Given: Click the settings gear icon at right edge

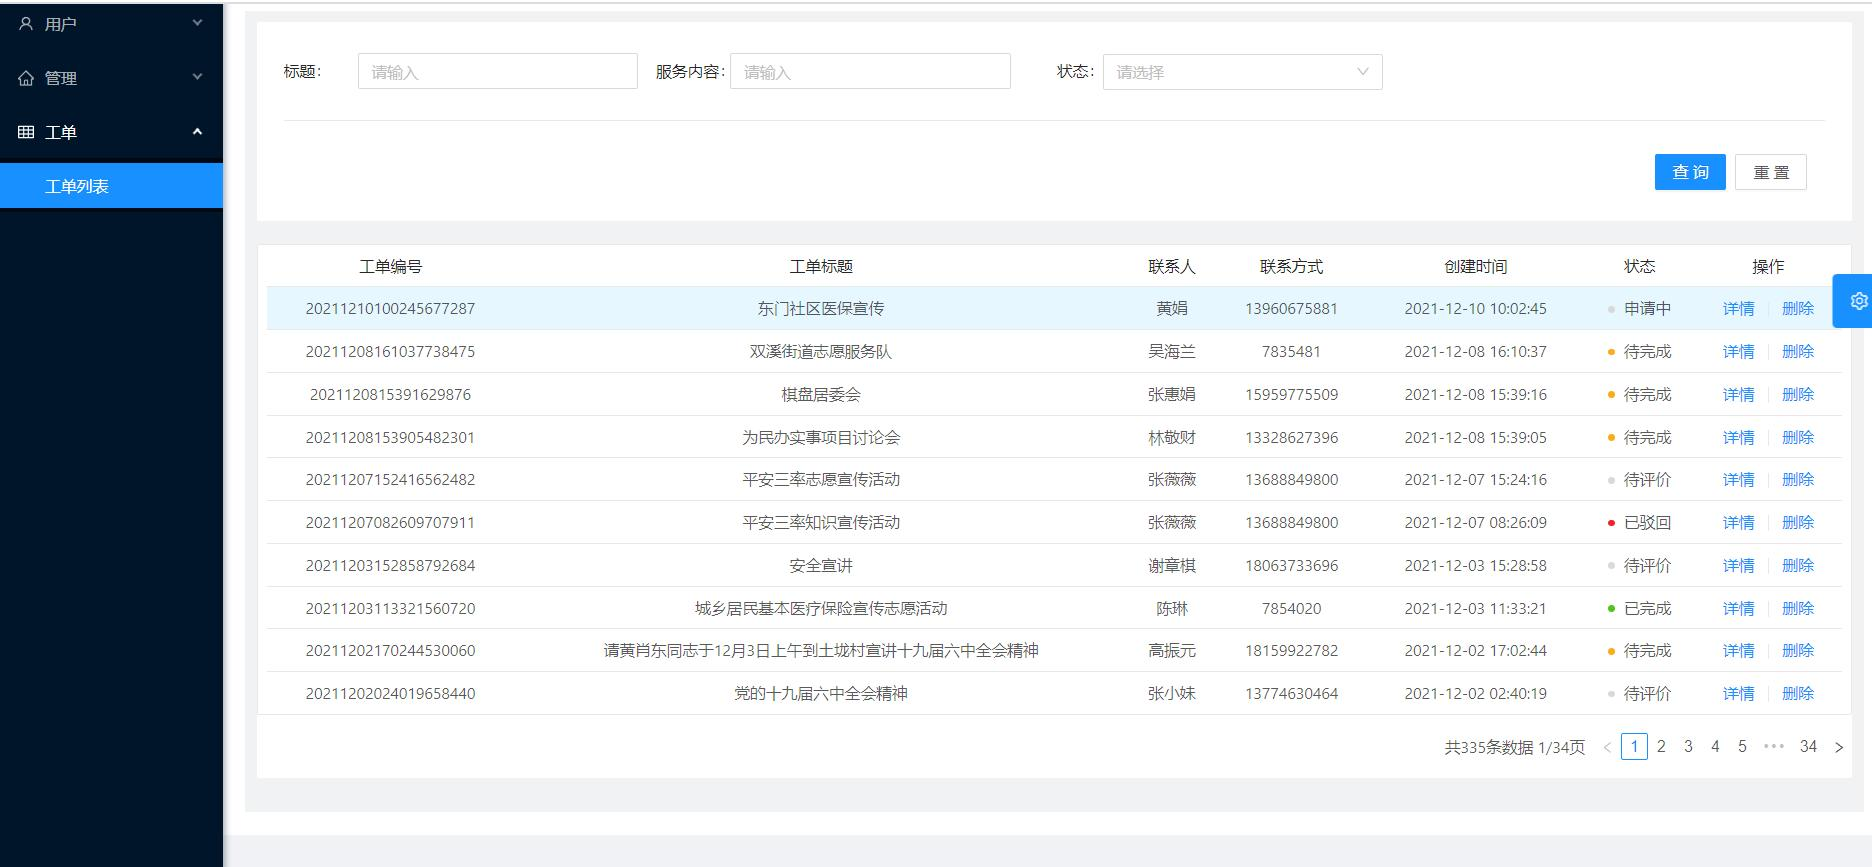Looking at the screenshot, I should [1858, 301].
